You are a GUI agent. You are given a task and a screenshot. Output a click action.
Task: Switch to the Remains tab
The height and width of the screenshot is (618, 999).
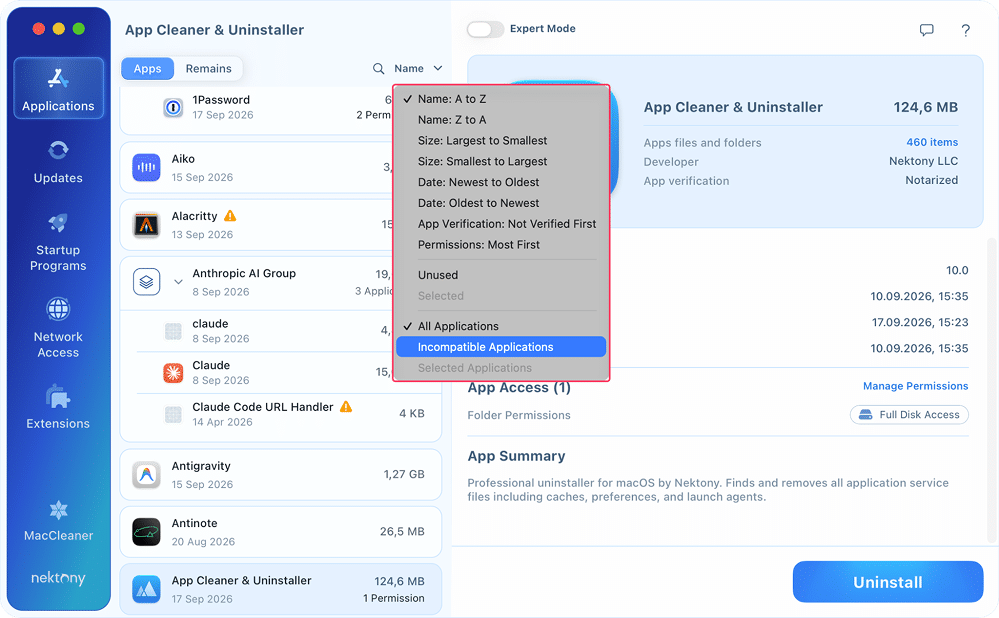point(208,69)
